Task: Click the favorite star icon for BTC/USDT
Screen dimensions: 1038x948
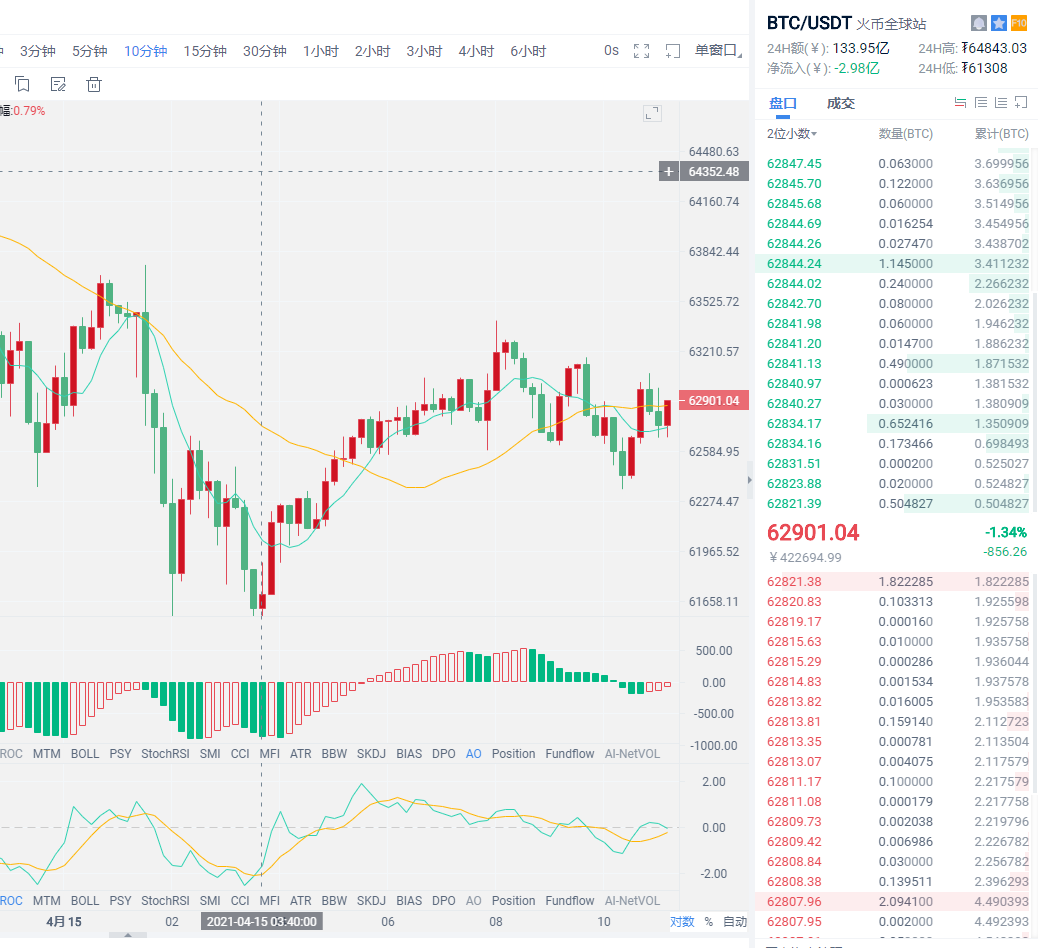Action: coord(999,23)
